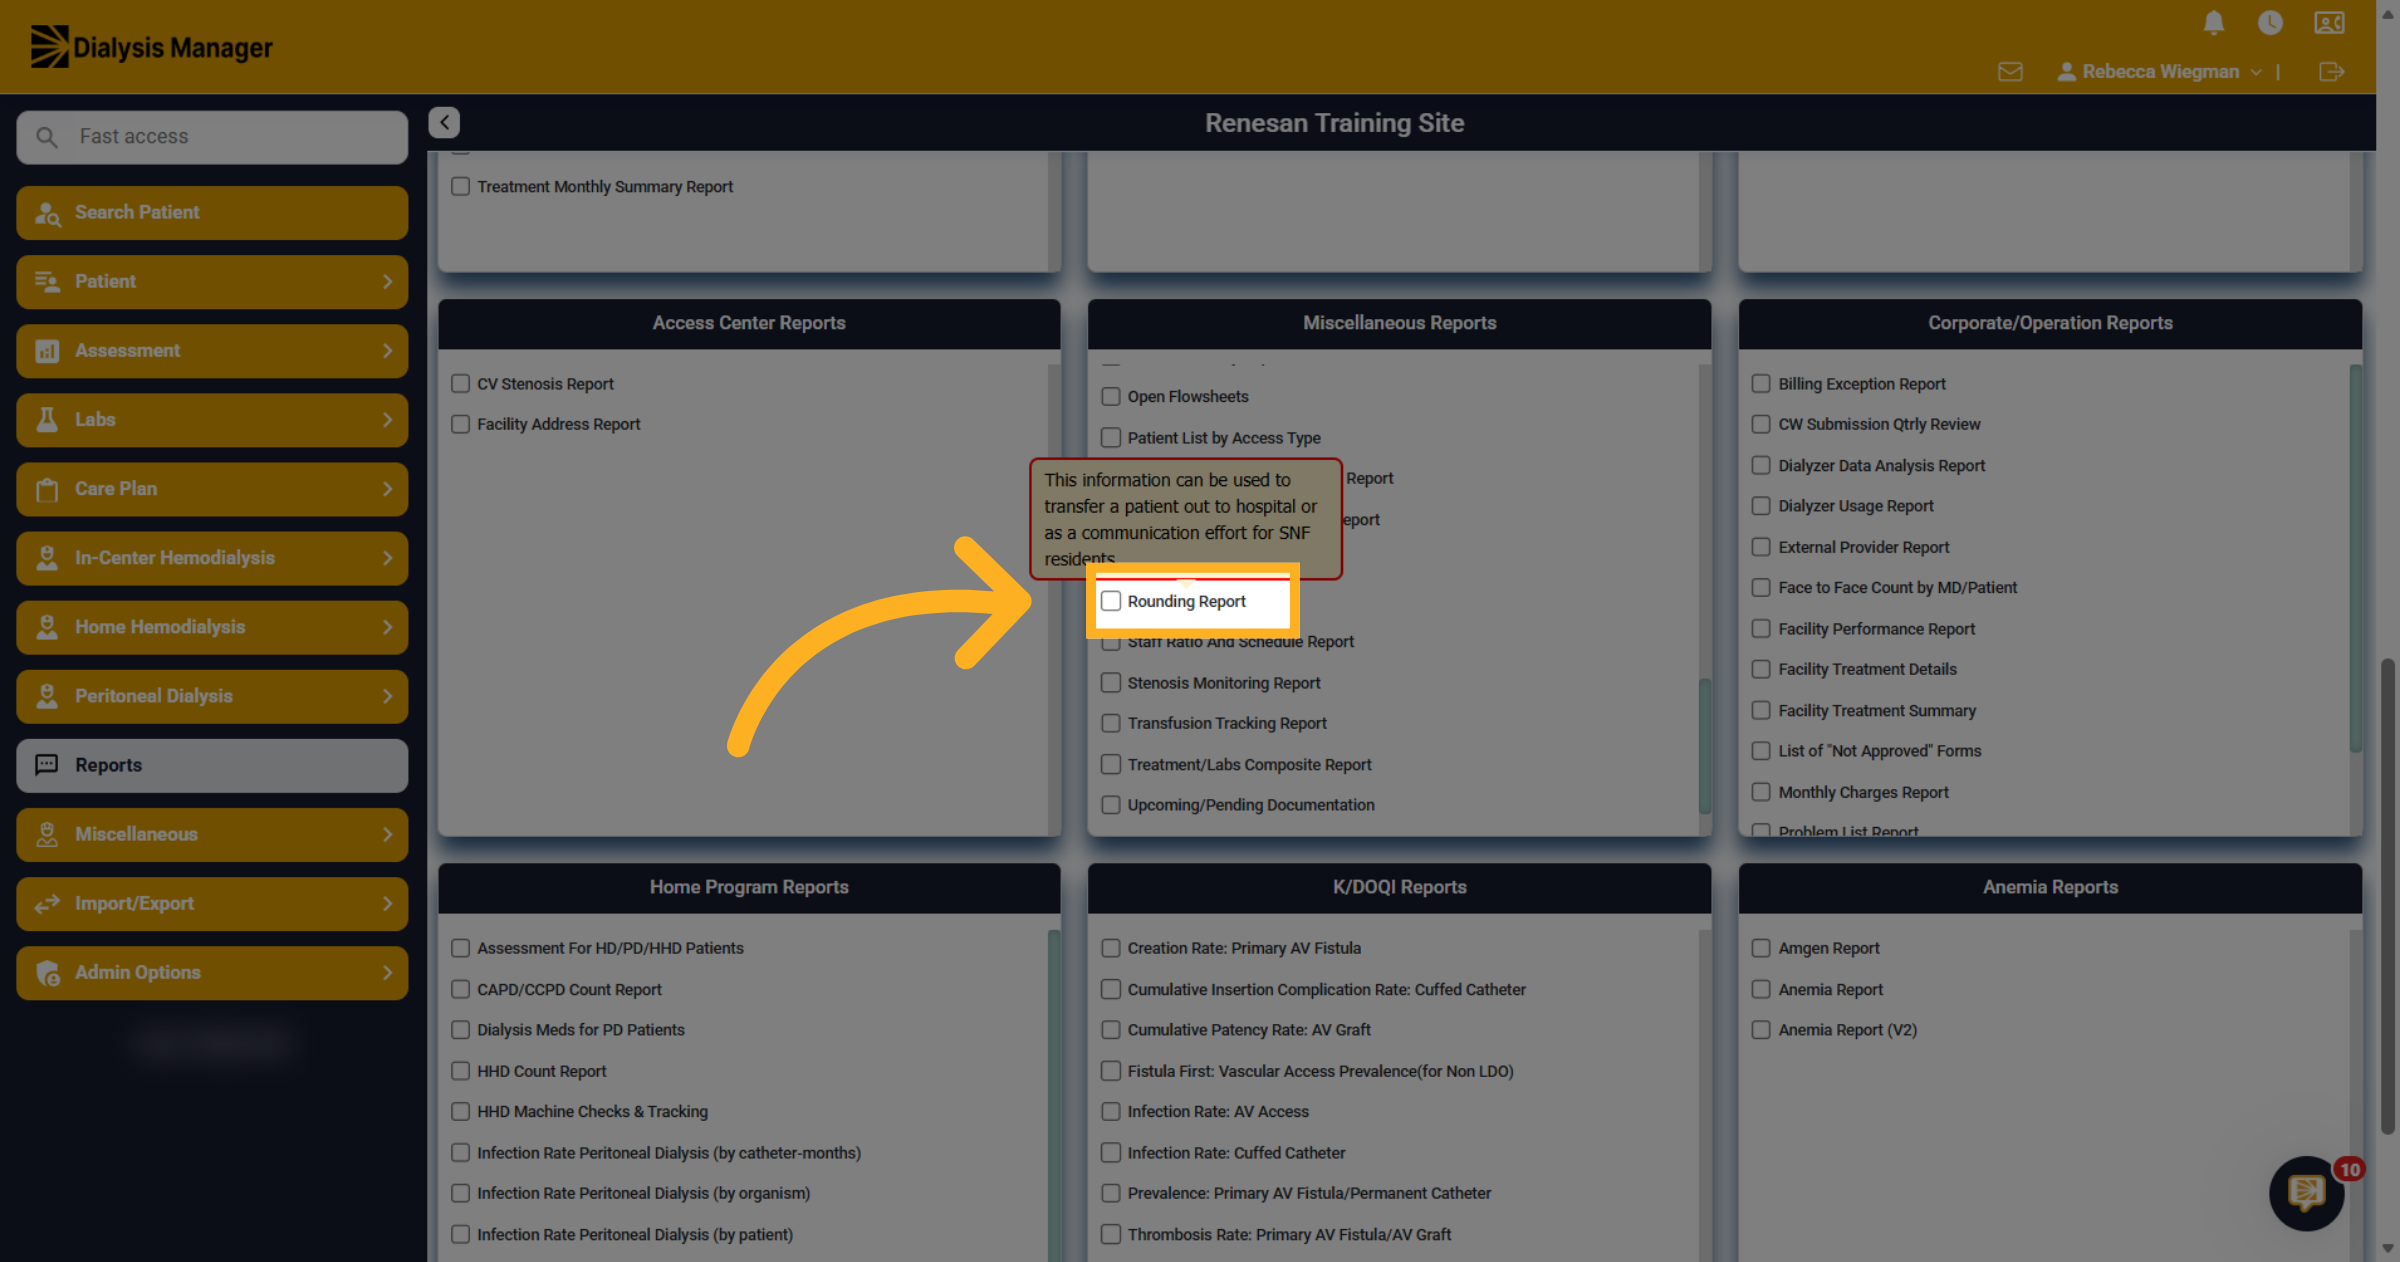This screenshot has height=1262, width=2400.
Task: Expand the Patient menu chevron
Action: pyautogui.click(x=388, y=282)
